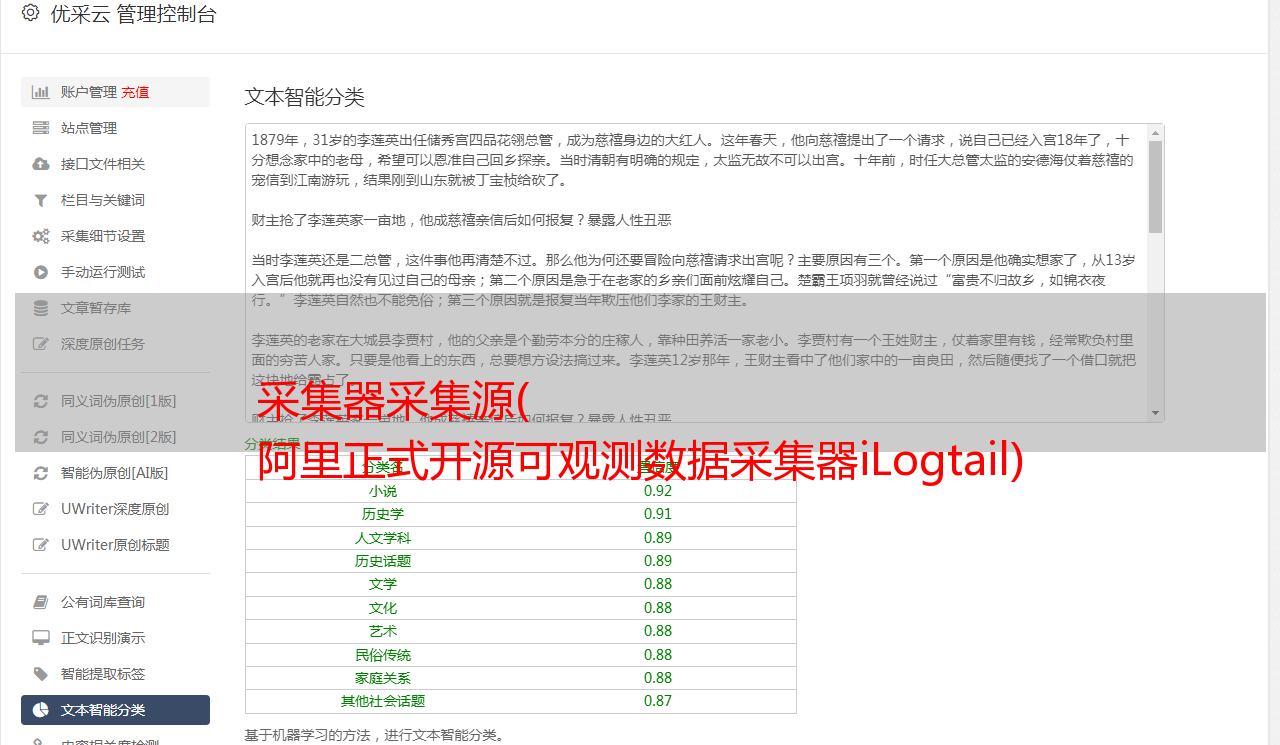
Task: Click the book icon for 公有词库查询
Action: pyautogui.click(x=41, y=602)
